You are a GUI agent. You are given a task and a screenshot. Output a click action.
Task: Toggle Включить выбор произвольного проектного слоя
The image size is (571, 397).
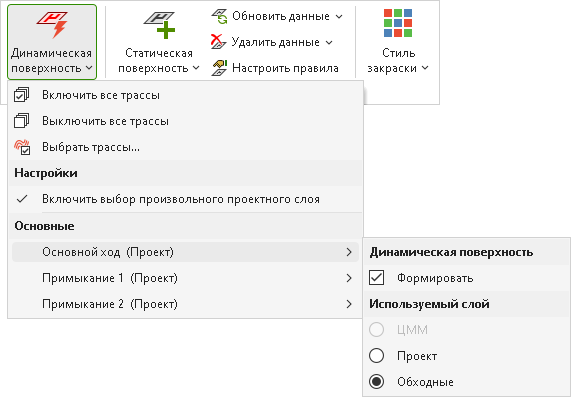click(x=185, y=199)
